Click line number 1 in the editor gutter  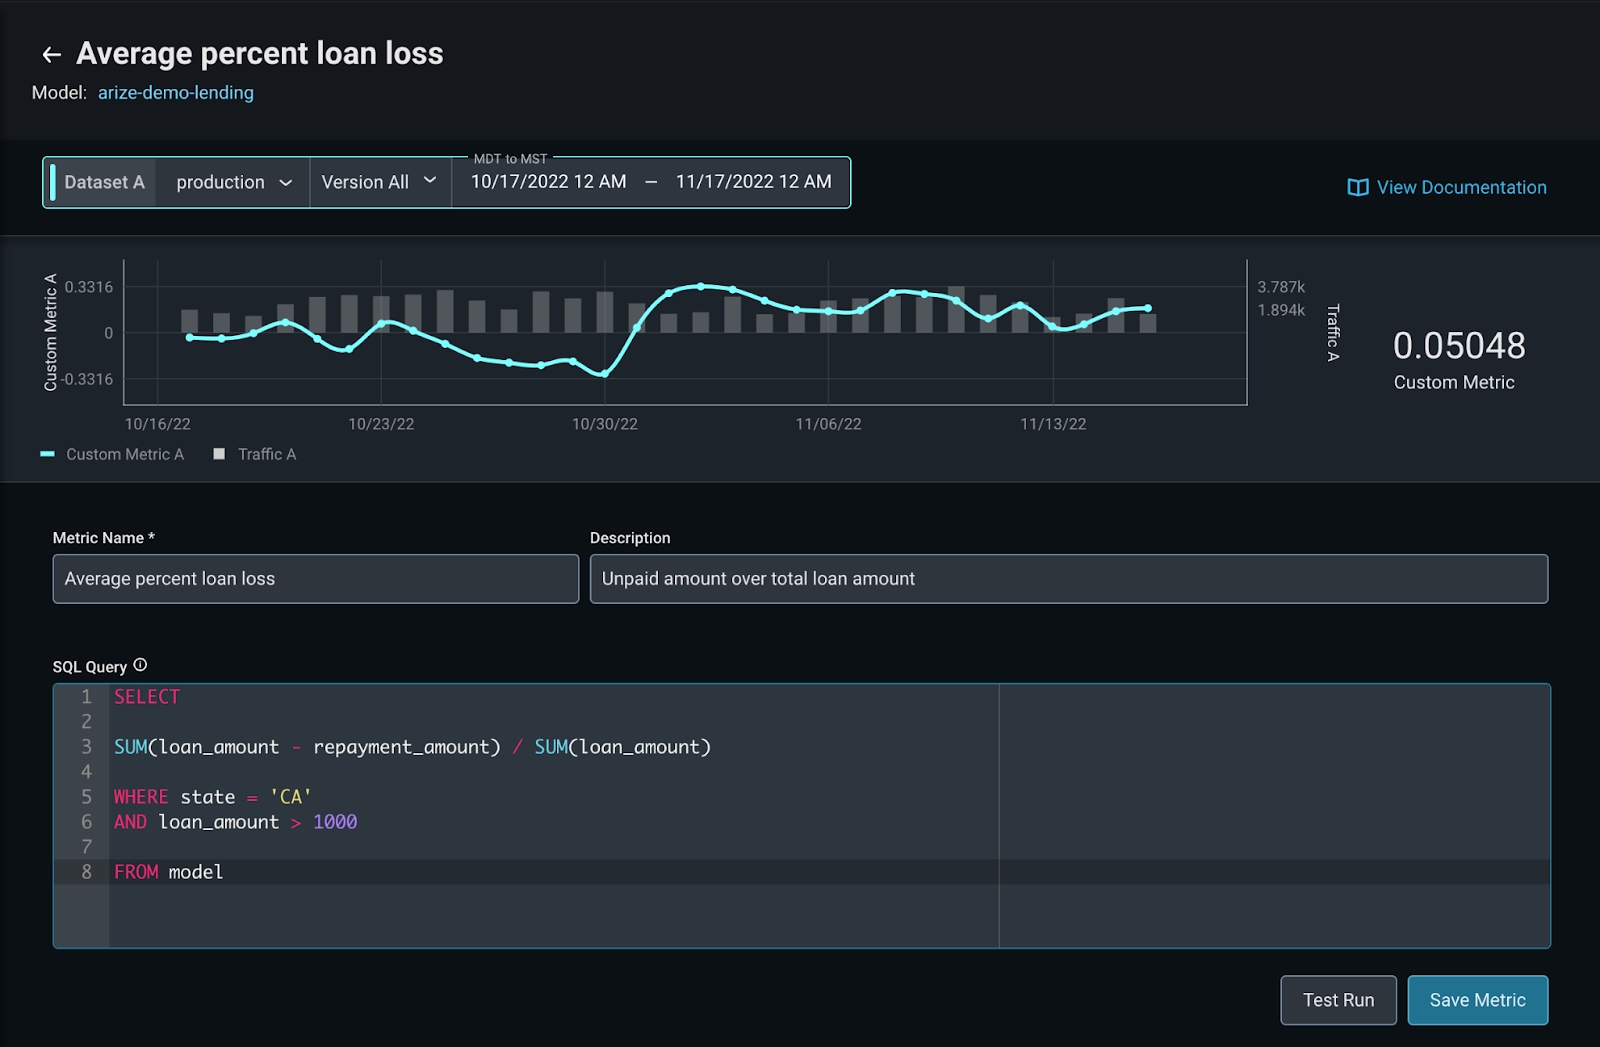point(87,697)
